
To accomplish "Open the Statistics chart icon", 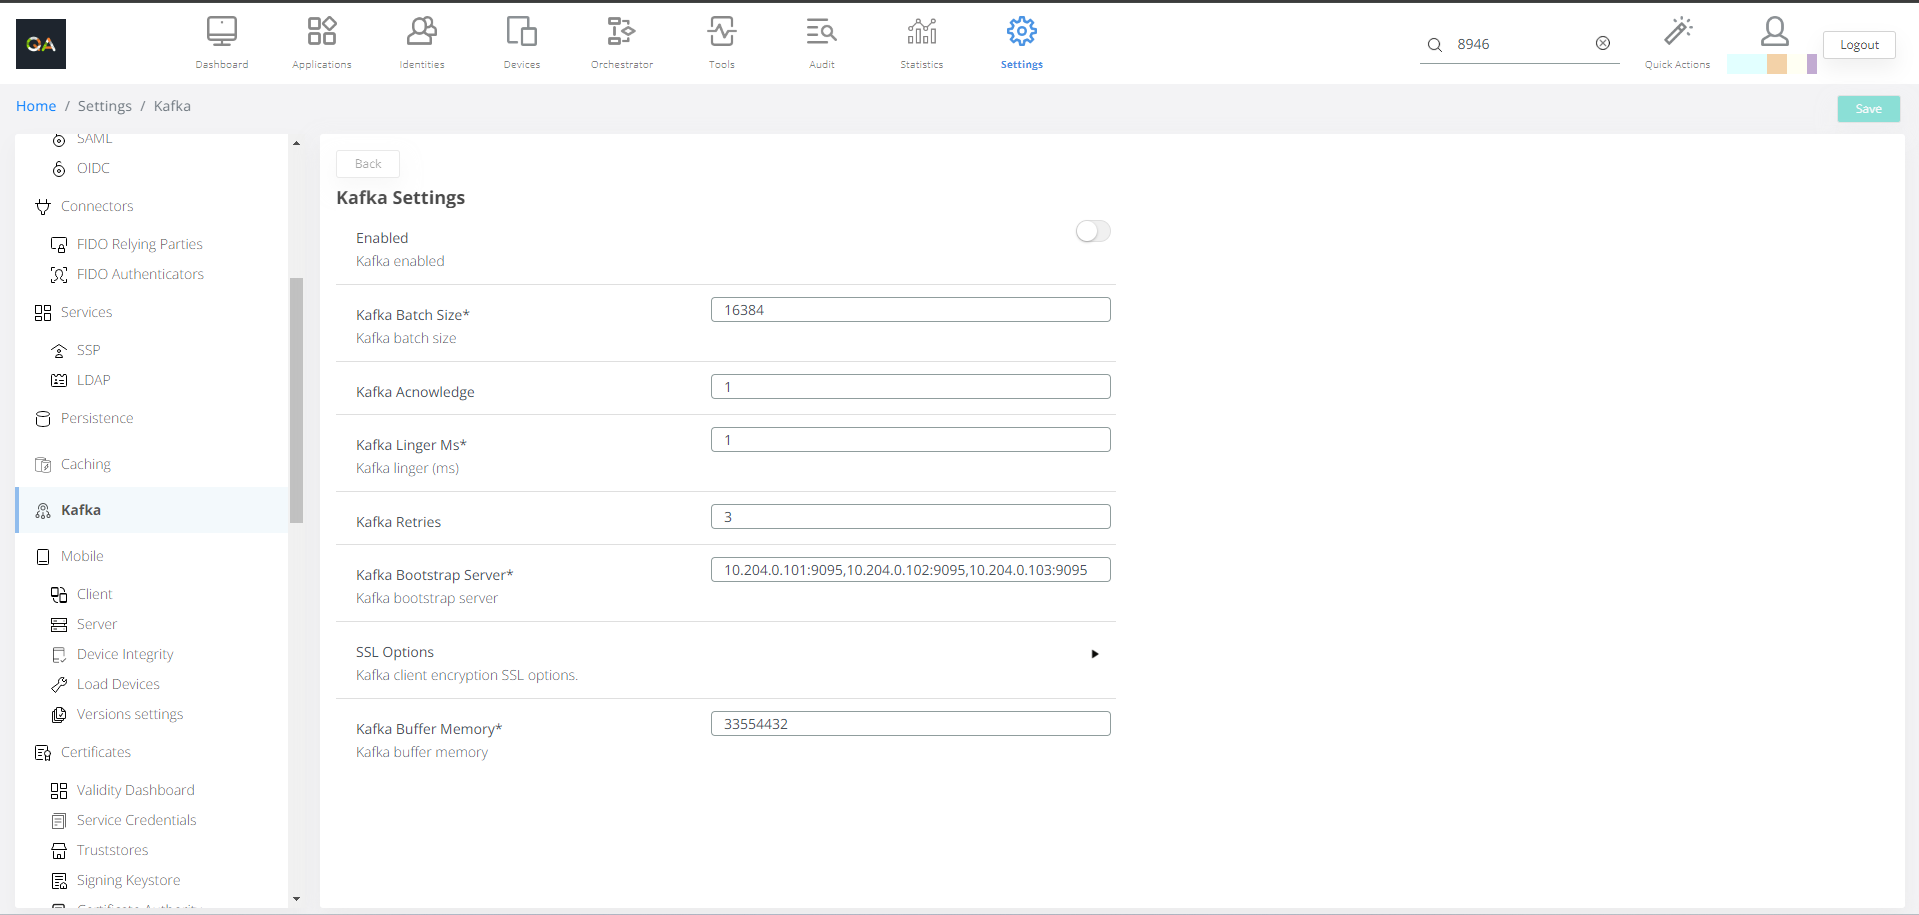I will (921, 32).
